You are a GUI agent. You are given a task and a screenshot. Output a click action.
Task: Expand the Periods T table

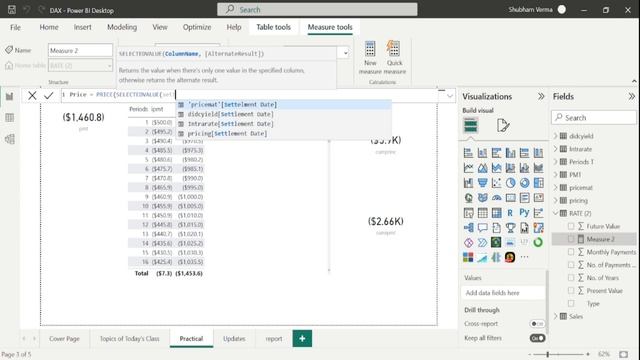[x=556, y=162]
